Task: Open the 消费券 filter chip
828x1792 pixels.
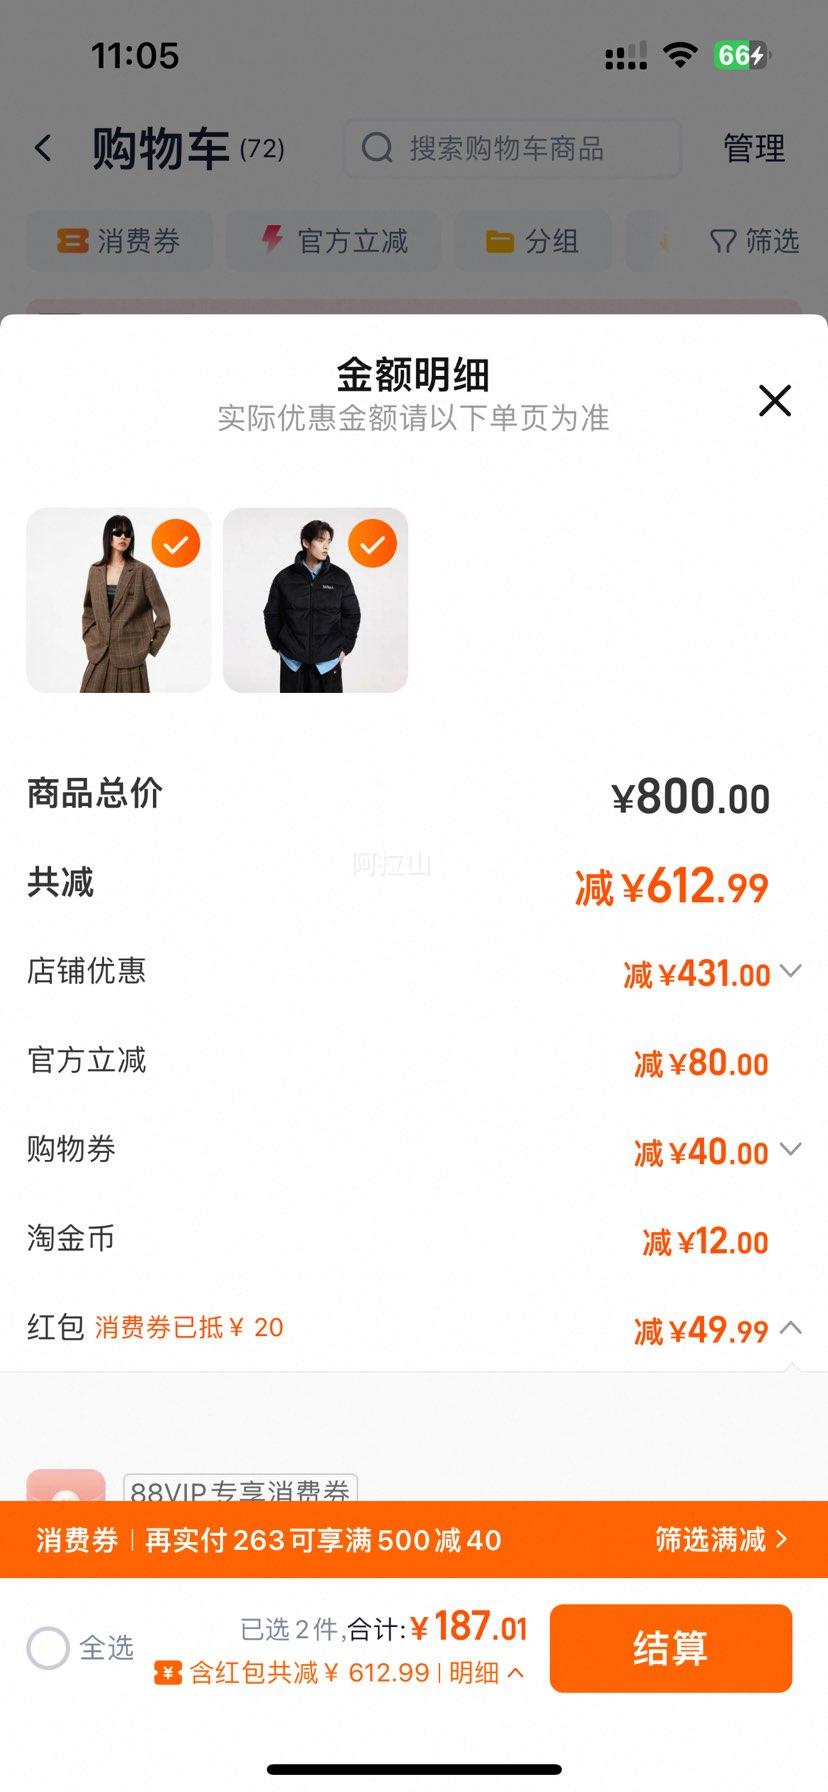Action: (x=119, y=241)
